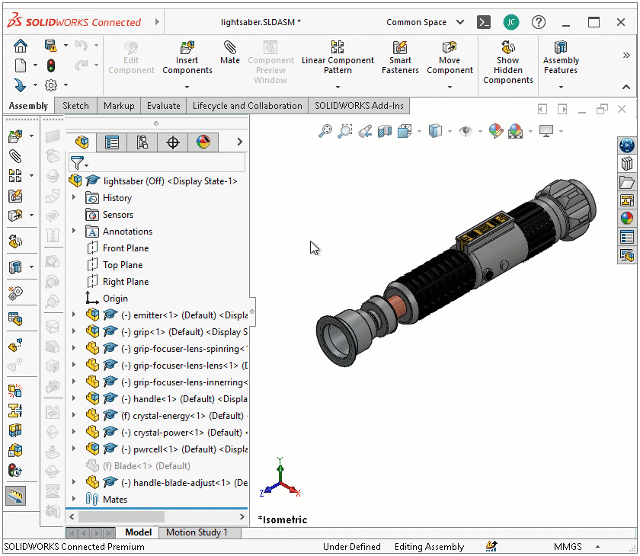Viewport: 640px width, 556px height.
Task: Collapse the ribbon with the up chevron
Action: pyautogui.click(x=626, y=87)
